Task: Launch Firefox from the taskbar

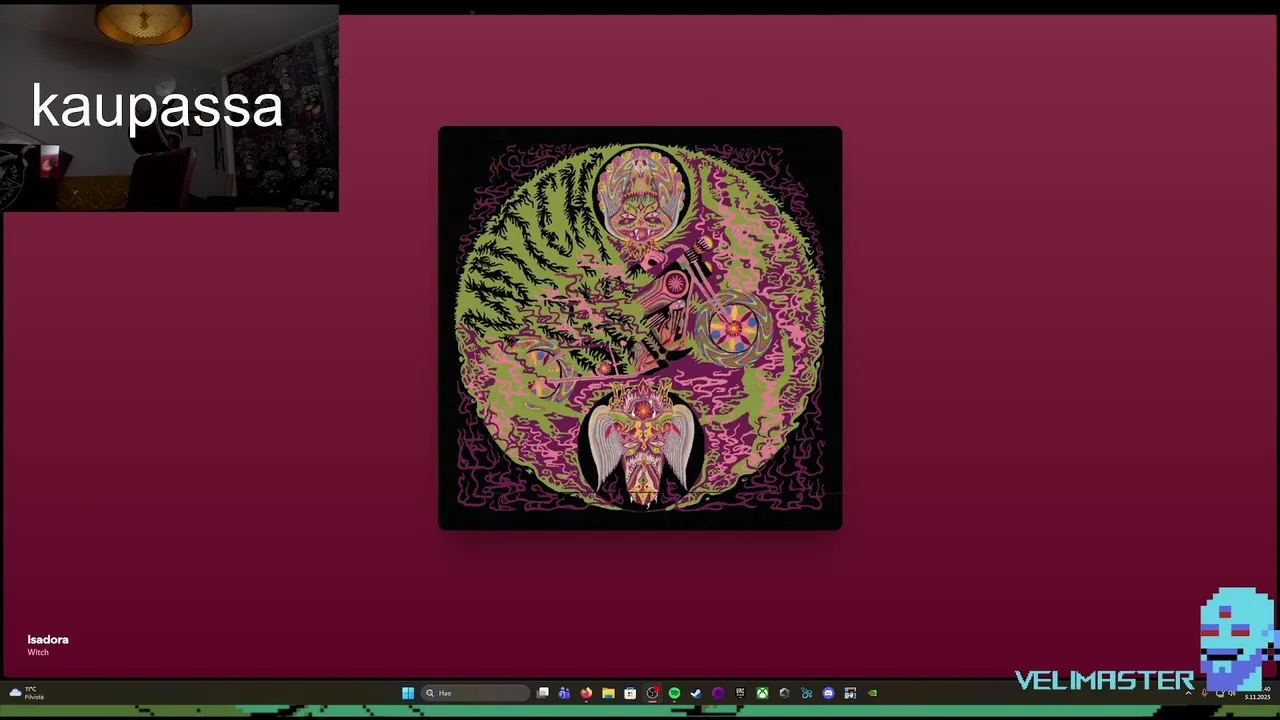Action: pos(586,693)
